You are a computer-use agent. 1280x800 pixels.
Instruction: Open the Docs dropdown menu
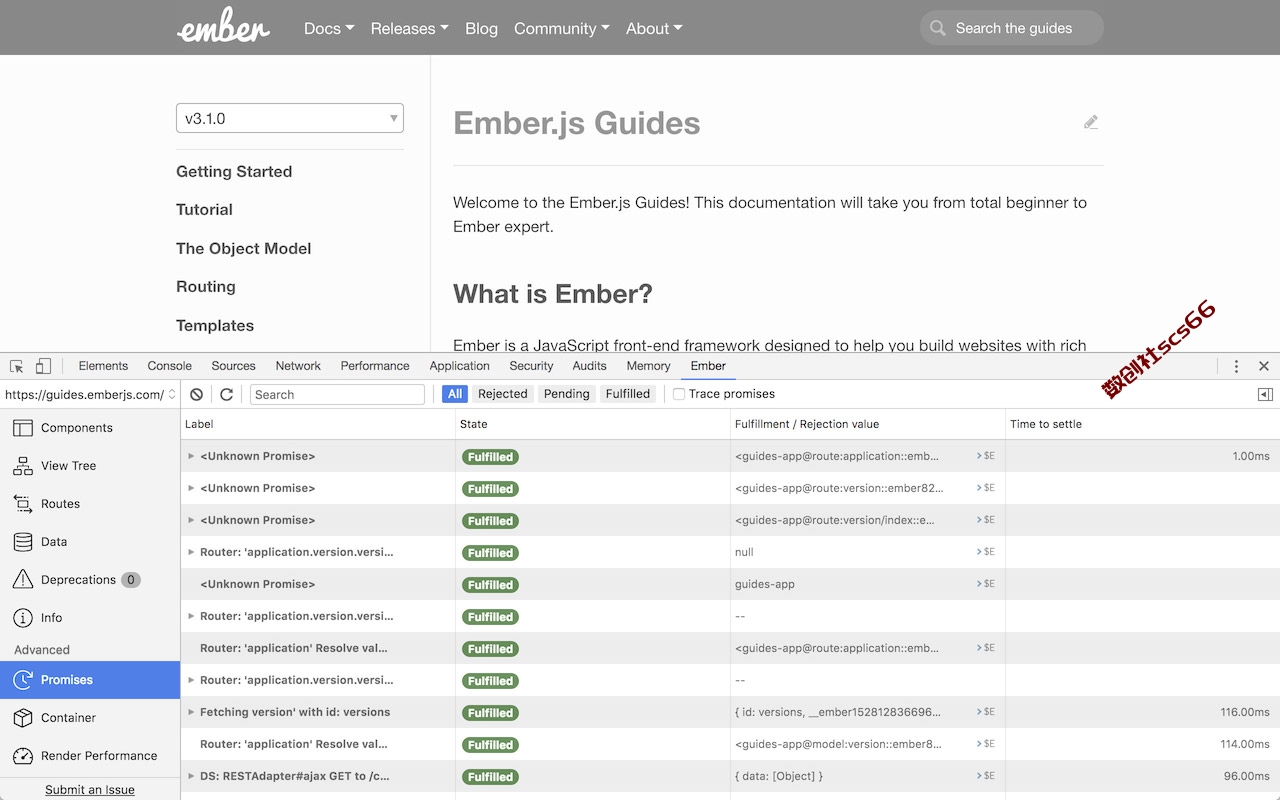pos(329,28)
